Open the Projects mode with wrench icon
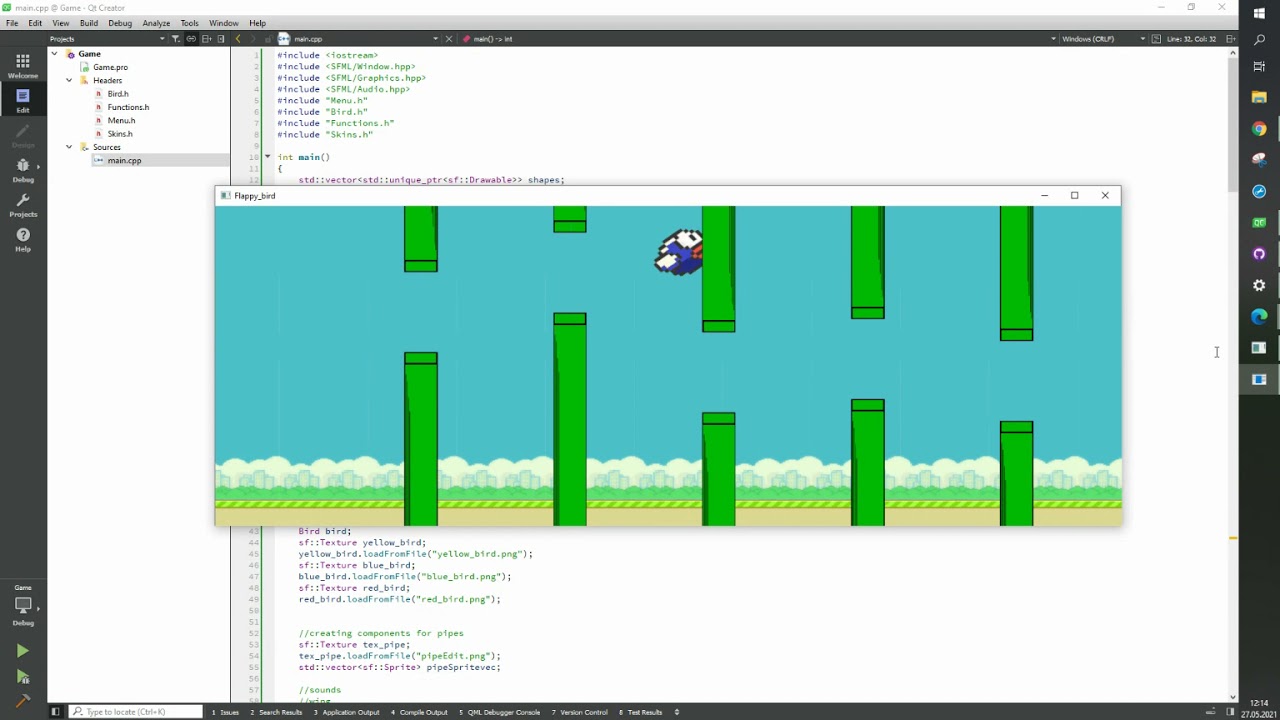 pos(22,205)
